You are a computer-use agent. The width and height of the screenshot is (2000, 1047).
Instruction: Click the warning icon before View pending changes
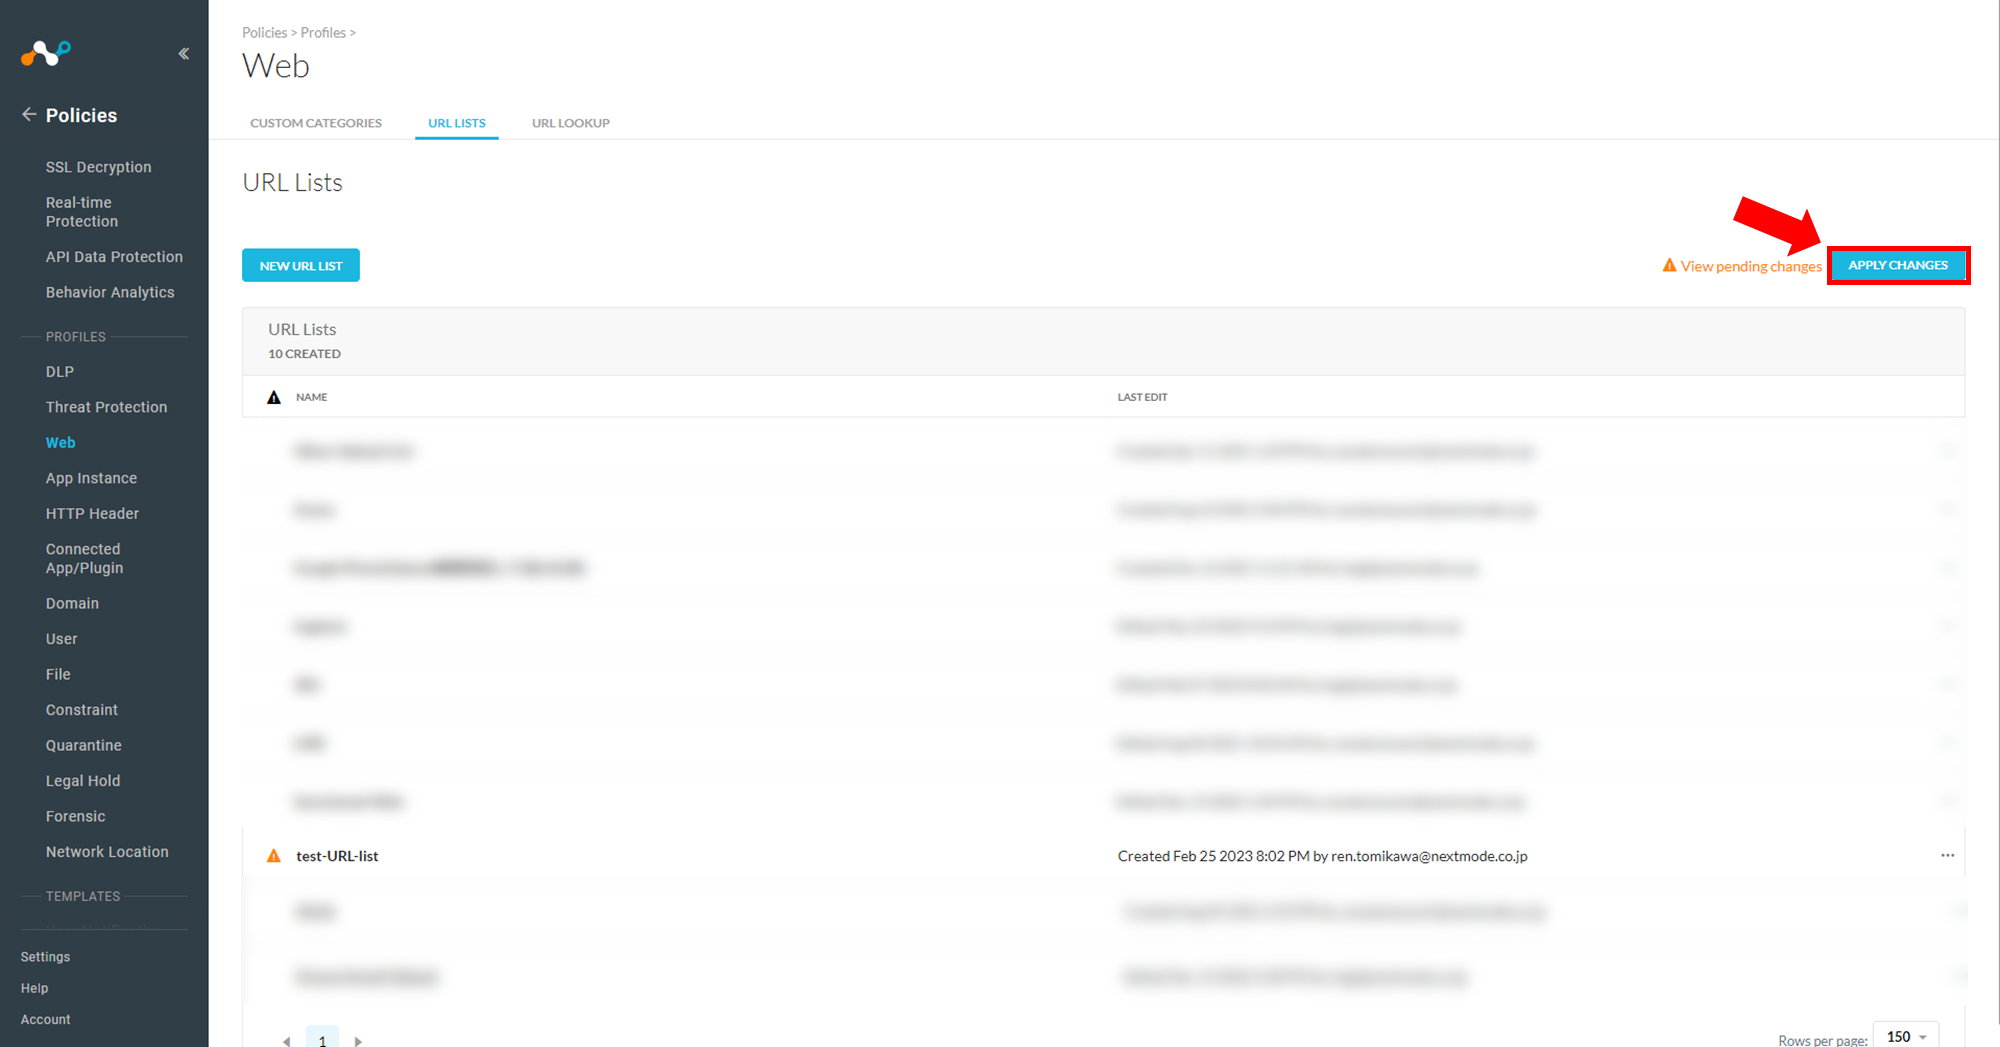1668,265
